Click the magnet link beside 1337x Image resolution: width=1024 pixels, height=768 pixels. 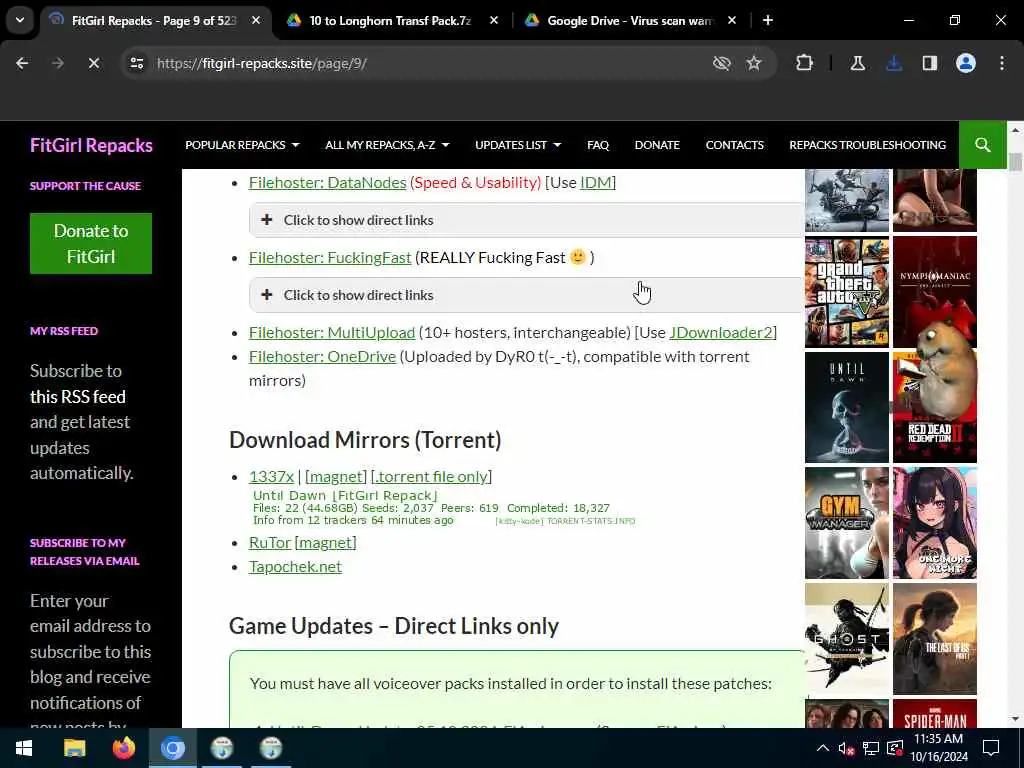click(336, 477)
